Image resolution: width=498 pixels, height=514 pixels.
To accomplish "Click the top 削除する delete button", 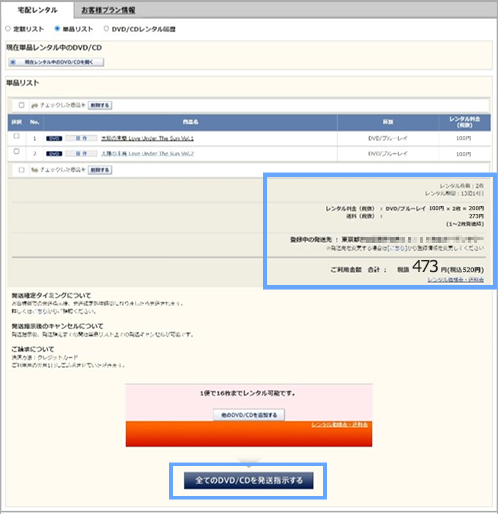I will 100,105.
